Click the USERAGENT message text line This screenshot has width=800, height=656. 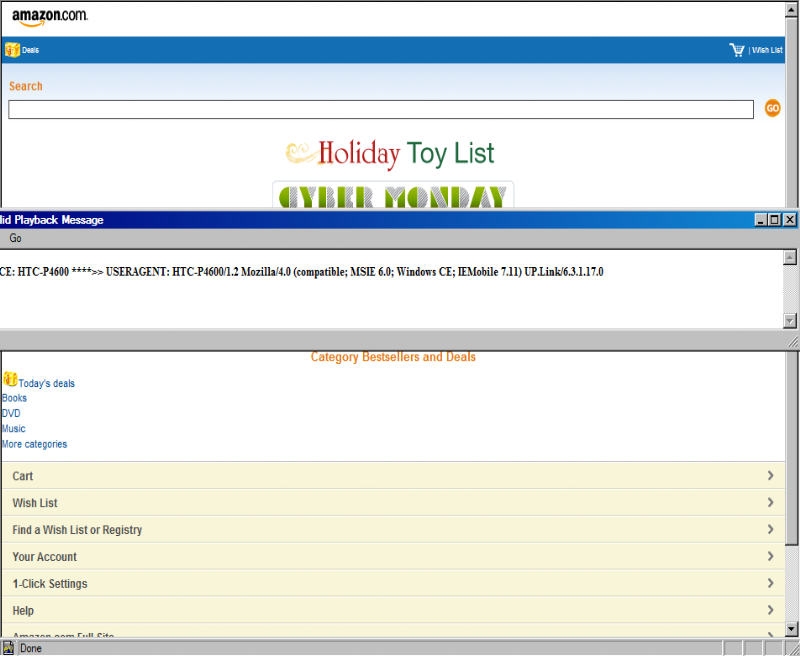302,272
